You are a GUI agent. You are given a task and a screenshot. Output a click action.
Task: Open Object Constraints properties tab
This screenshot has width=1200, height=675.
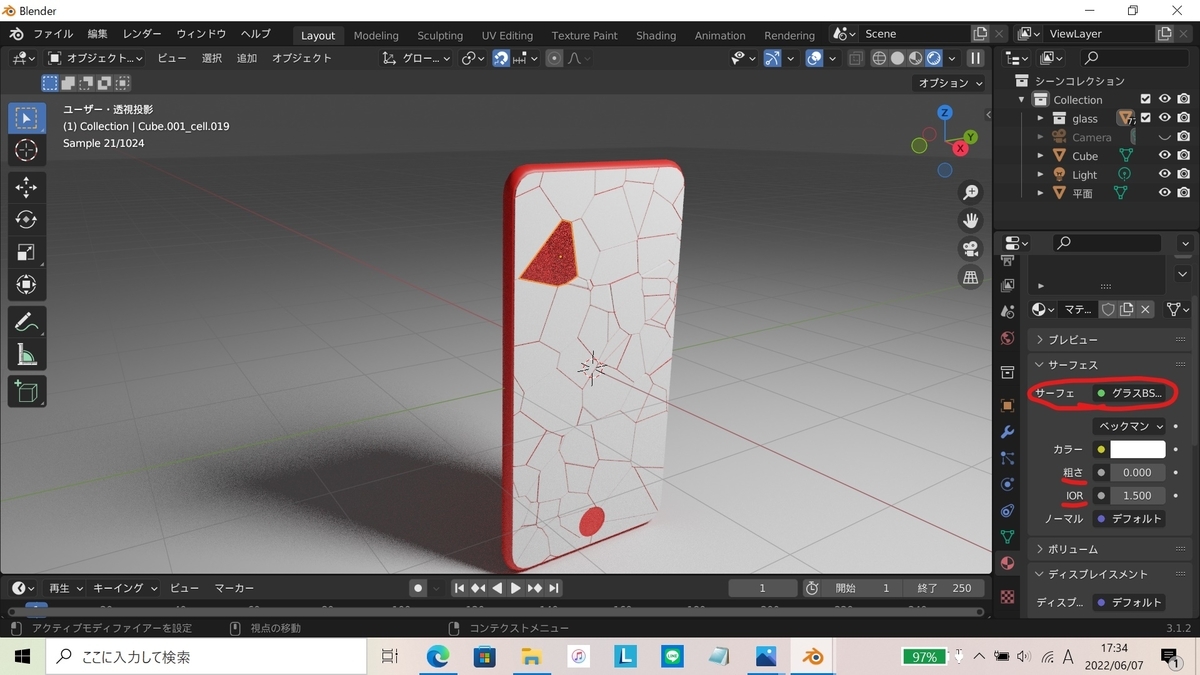(x=1007, y=510)
